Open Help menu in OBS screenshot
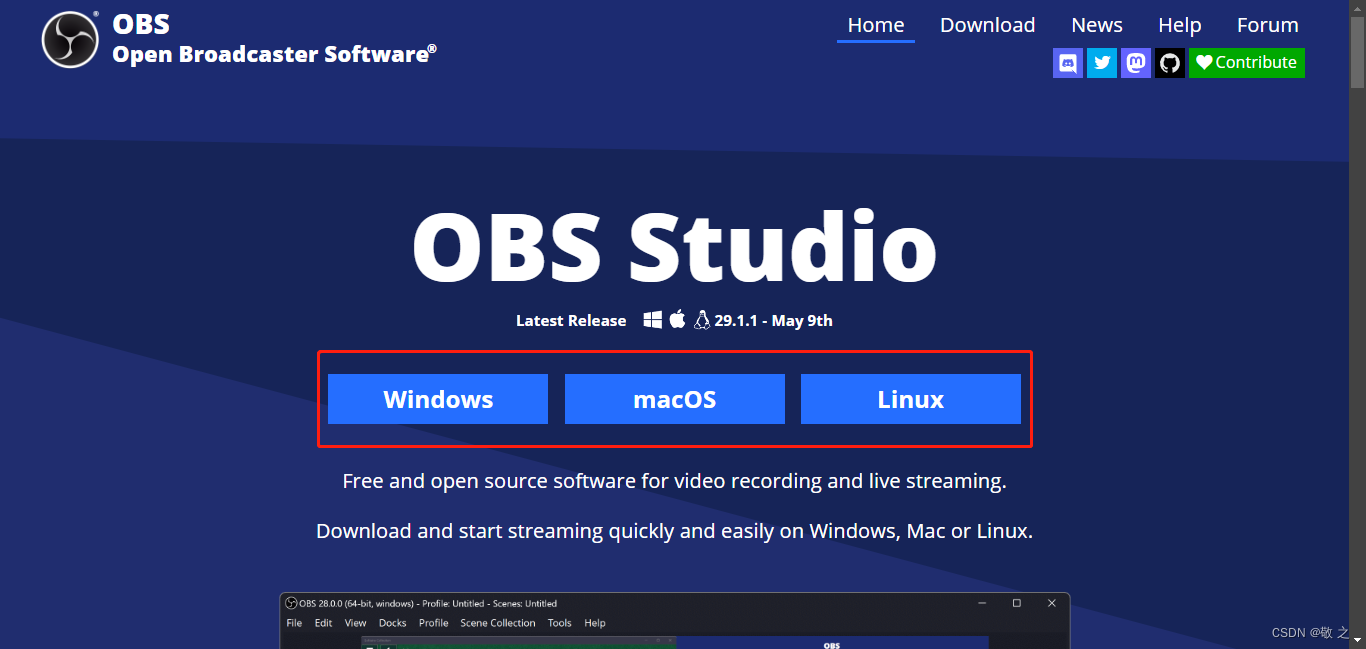 point(595,623)
